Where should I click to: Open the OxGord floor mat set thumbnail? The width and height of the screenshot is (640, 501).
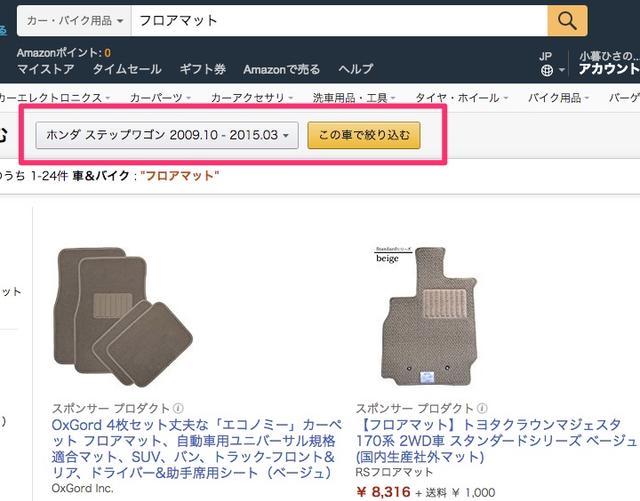pos(123,316)
